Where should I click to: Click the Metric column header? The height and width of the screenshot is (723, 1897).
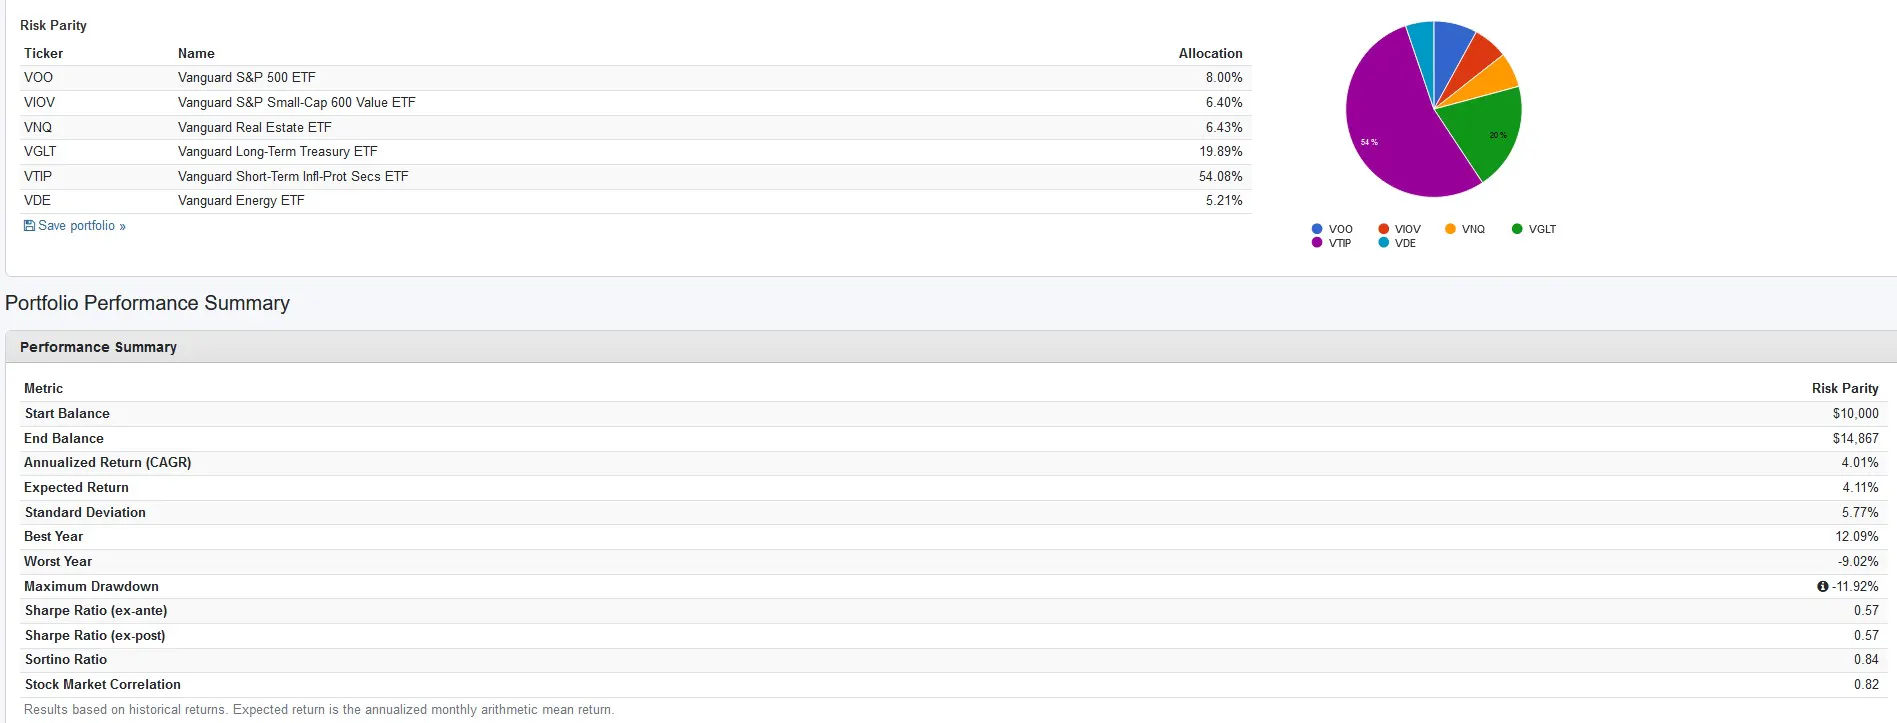pos(43,388)
